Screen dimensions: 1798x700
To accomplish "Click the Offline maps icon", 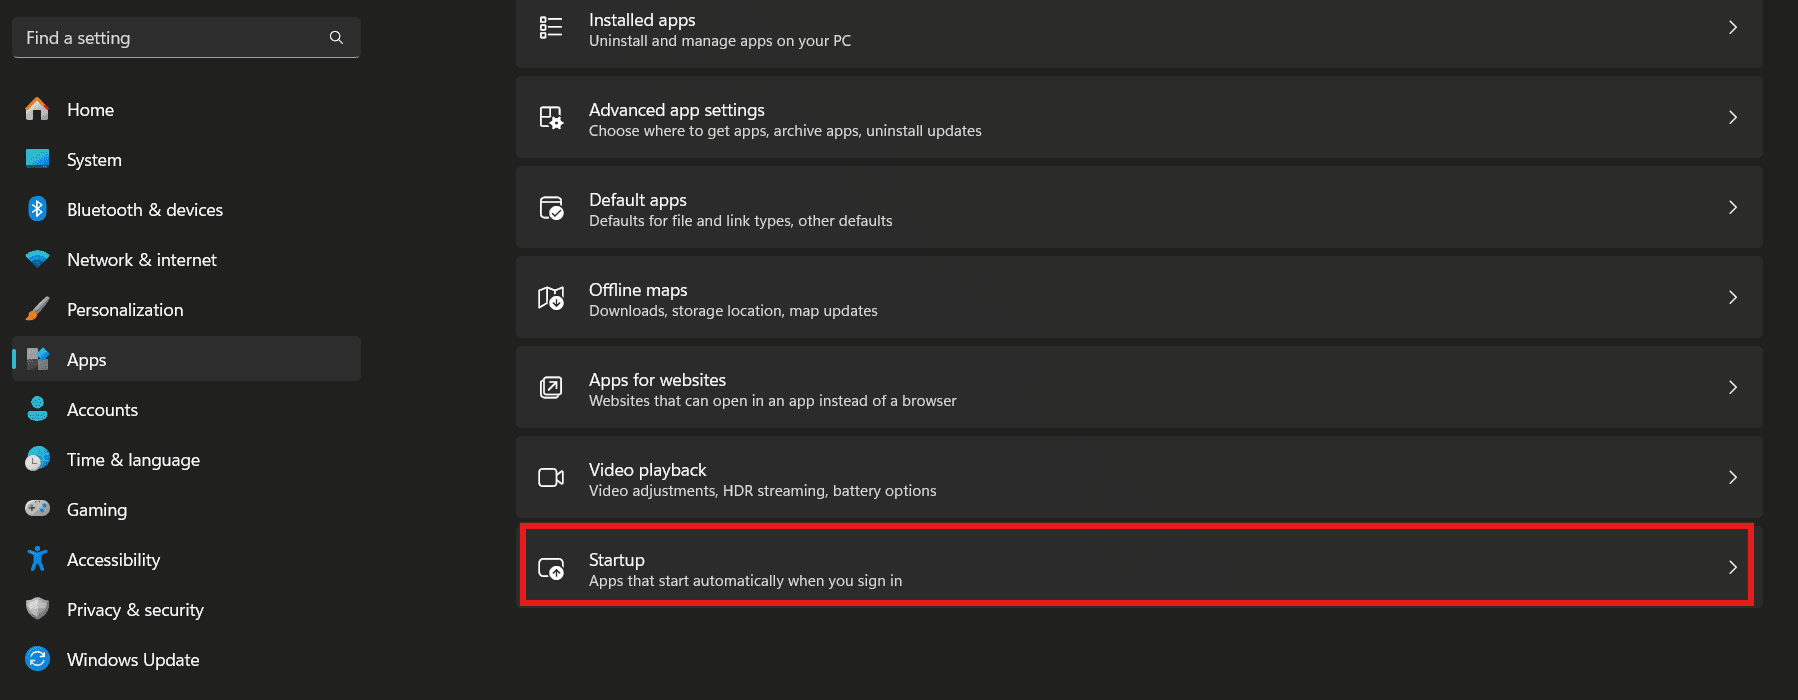I will click(551, 297).
